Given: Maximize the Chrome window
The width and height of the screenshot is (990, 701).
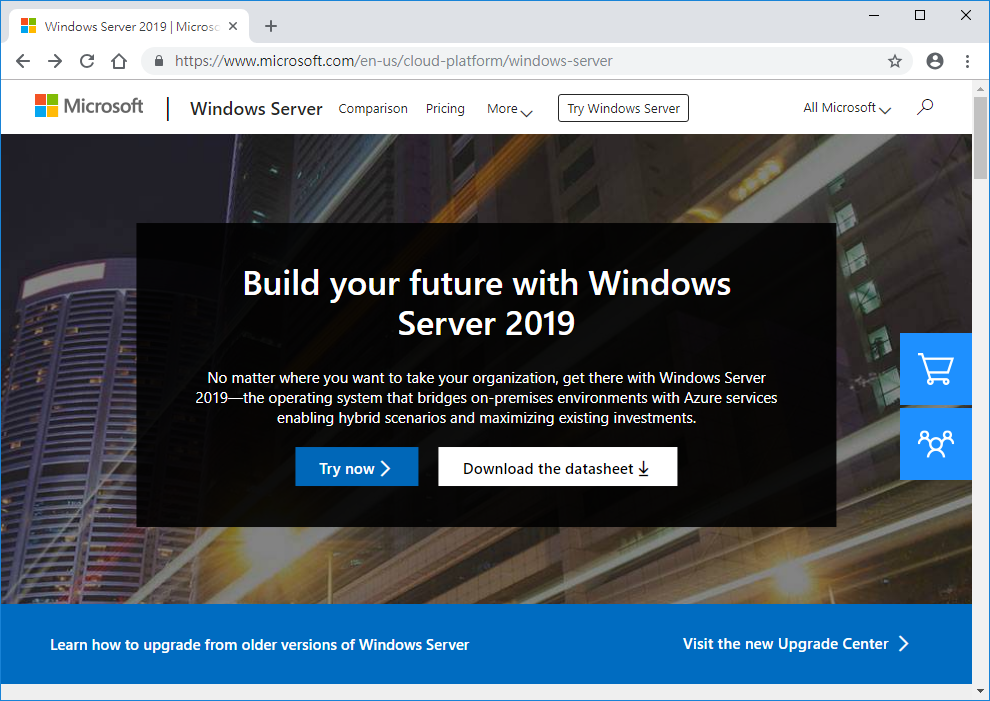Looking at the screenshot, I should 920,15.
